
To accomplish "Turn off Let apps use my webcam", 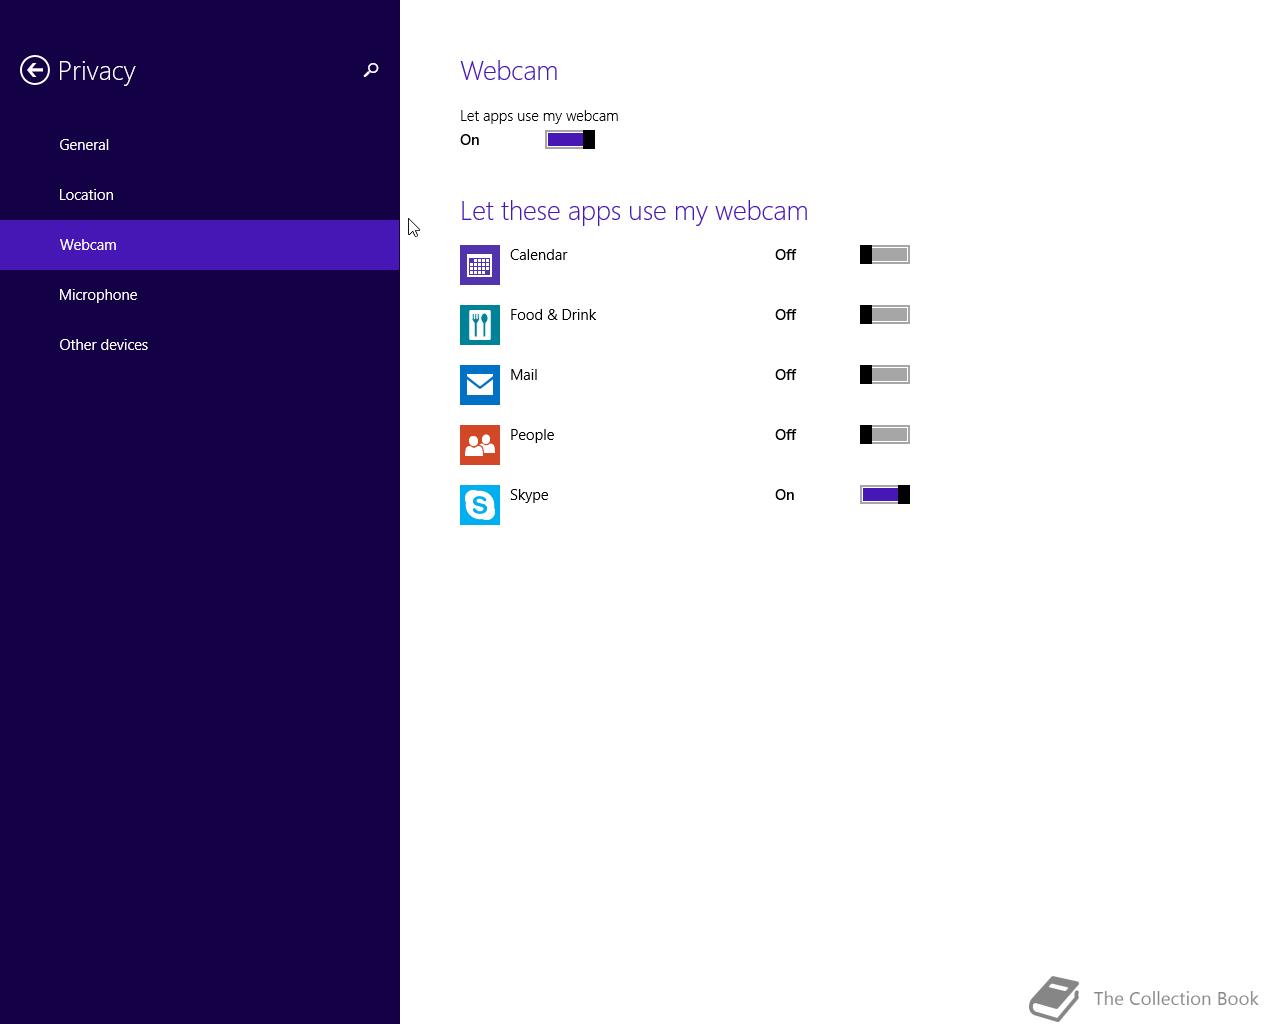I will pos(570,140).
